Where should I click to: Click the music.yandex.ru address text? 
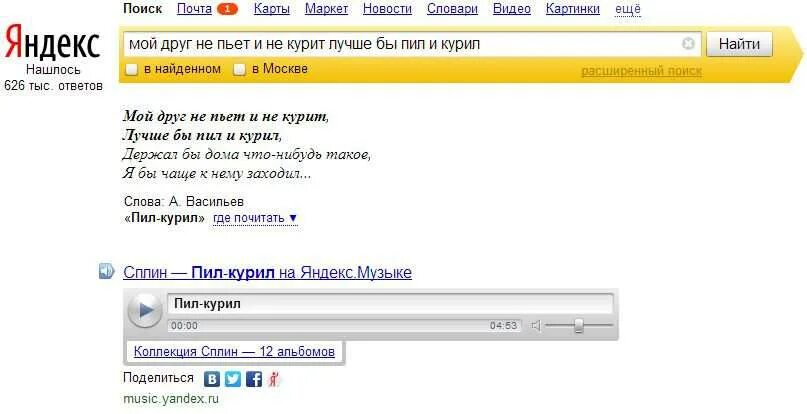(x=171, y=399)
